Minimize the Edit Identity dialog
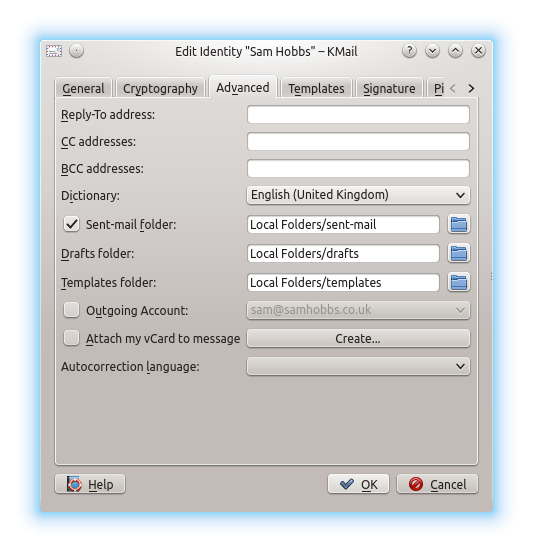Screen dimensions: 533x552 point(432,51)
